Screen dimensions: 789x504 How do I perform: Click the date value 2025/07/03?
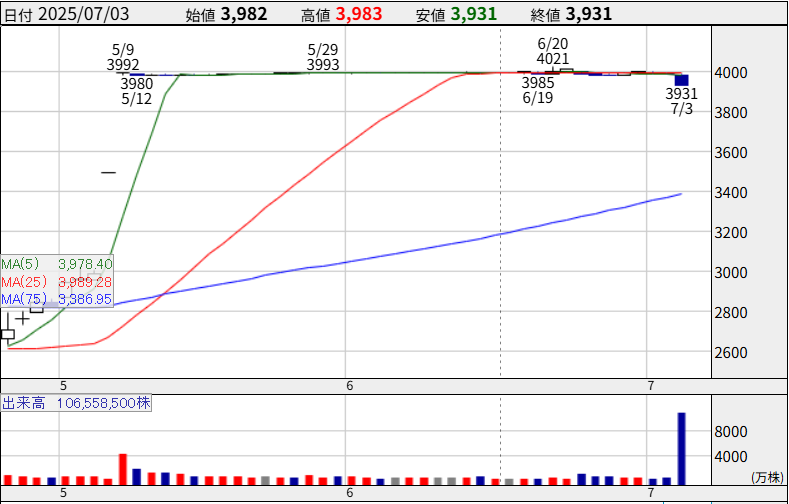coord(84,14)
